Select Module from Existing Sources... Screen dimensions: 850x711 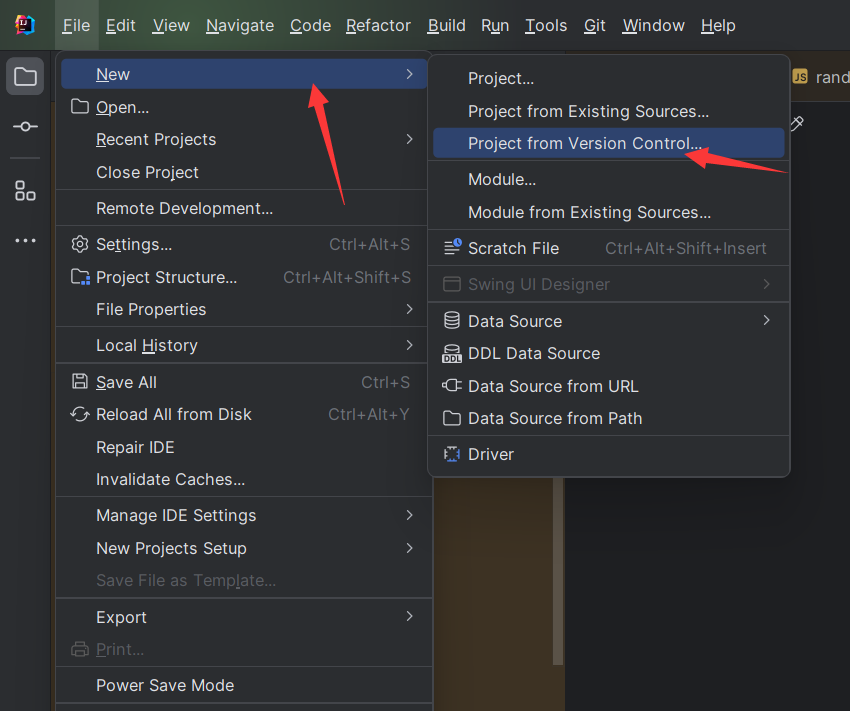(609, 212)
